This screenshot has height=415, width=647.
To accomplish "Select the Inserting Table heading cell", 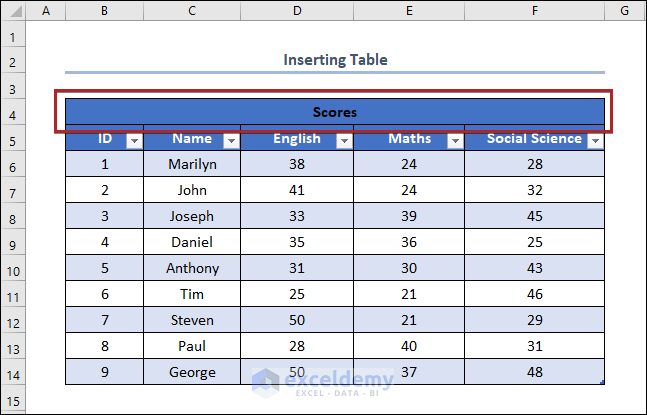I will coord(335,60).
